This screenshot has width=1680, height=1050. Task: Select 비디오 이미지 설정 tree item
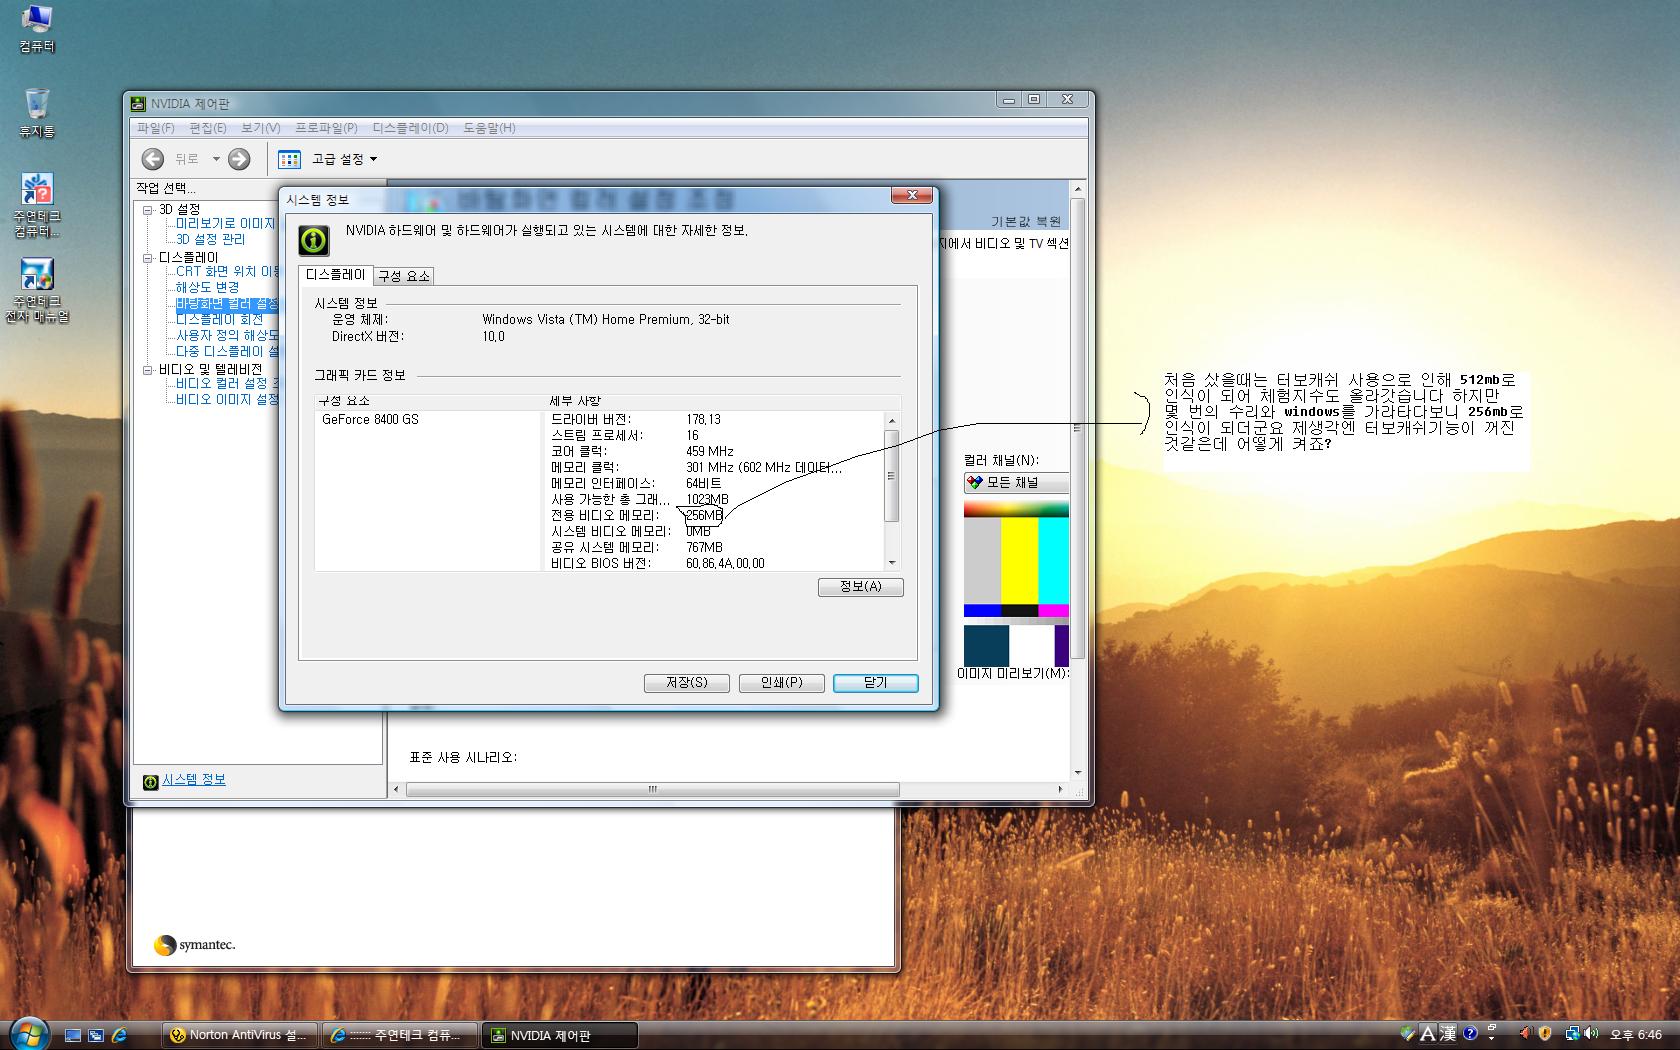tap(227, 400)
